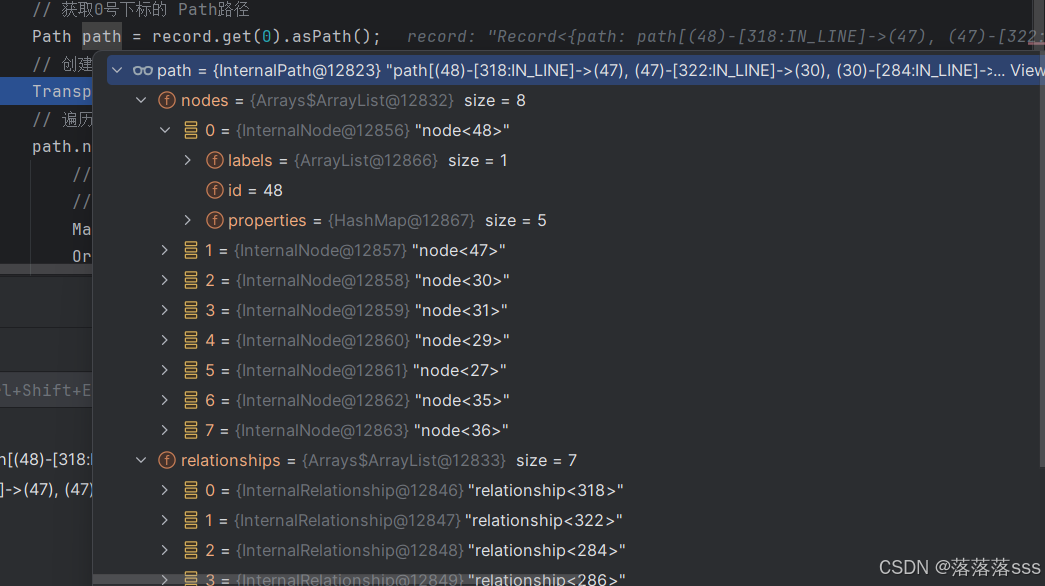This screenshot has width=1045, height=586.
Task: Click the list icon beside node<36> element
Action: coord(190,430)
